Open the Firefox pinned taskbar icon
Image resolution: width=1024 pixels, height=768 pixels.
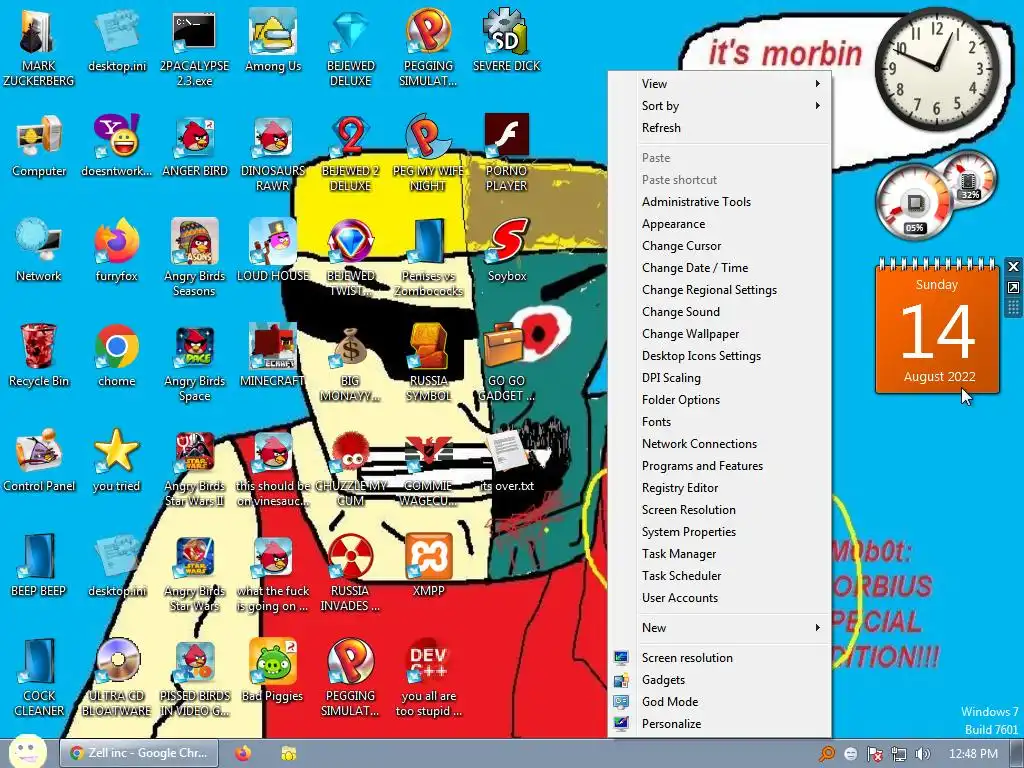pyautogui.click(x=243, y=753)
